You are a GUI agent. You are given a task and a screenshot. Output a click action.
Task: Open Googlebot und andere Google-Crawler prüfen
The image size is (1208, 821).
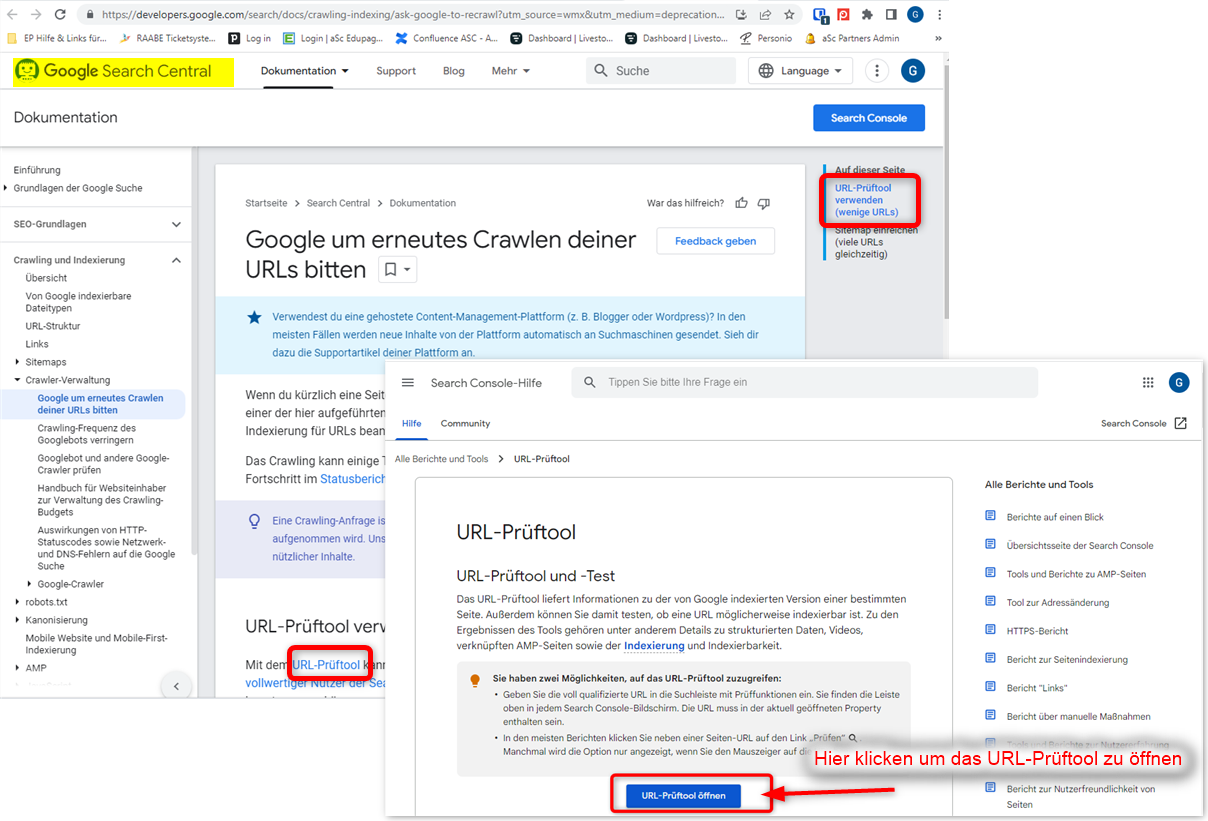tap(104, 464)
